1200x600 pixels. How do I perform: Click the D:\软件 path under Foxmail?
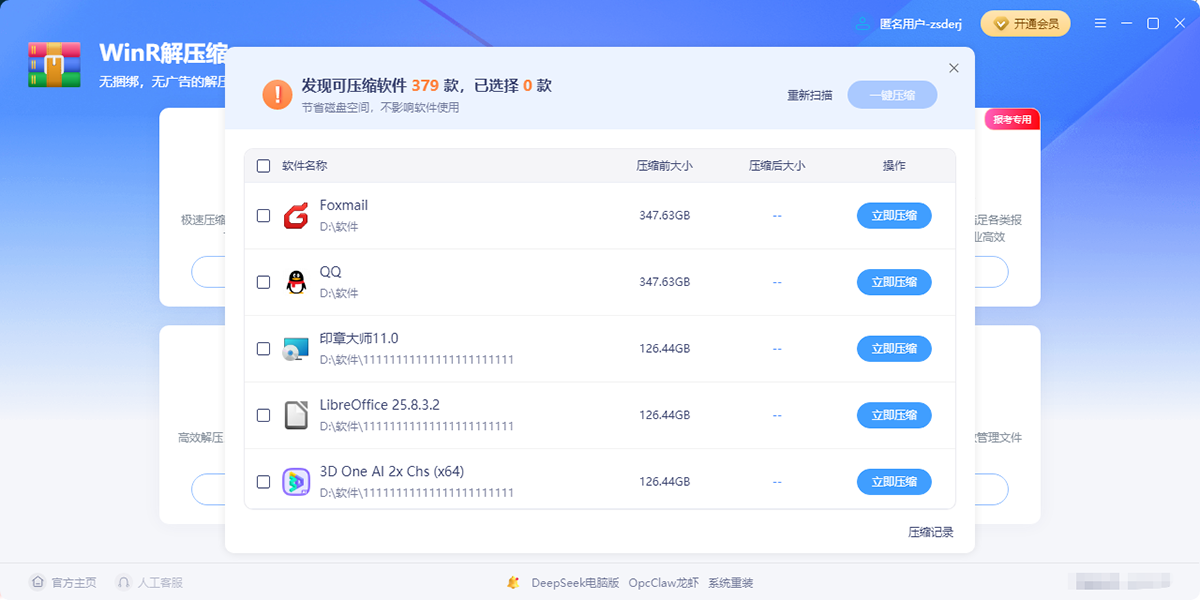pos(339,227)
